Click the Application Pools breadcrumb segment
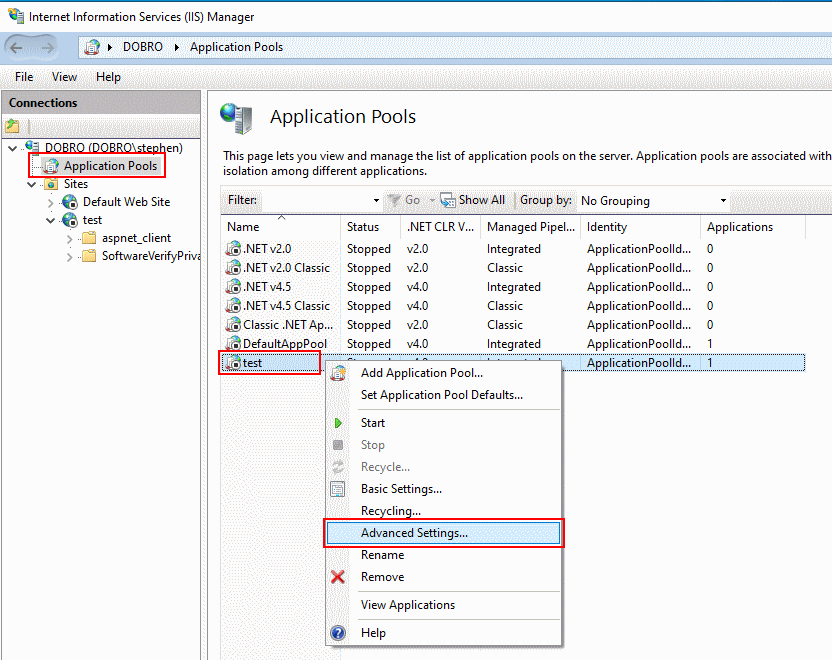This screenshot has width=832, height=660. 237,47
